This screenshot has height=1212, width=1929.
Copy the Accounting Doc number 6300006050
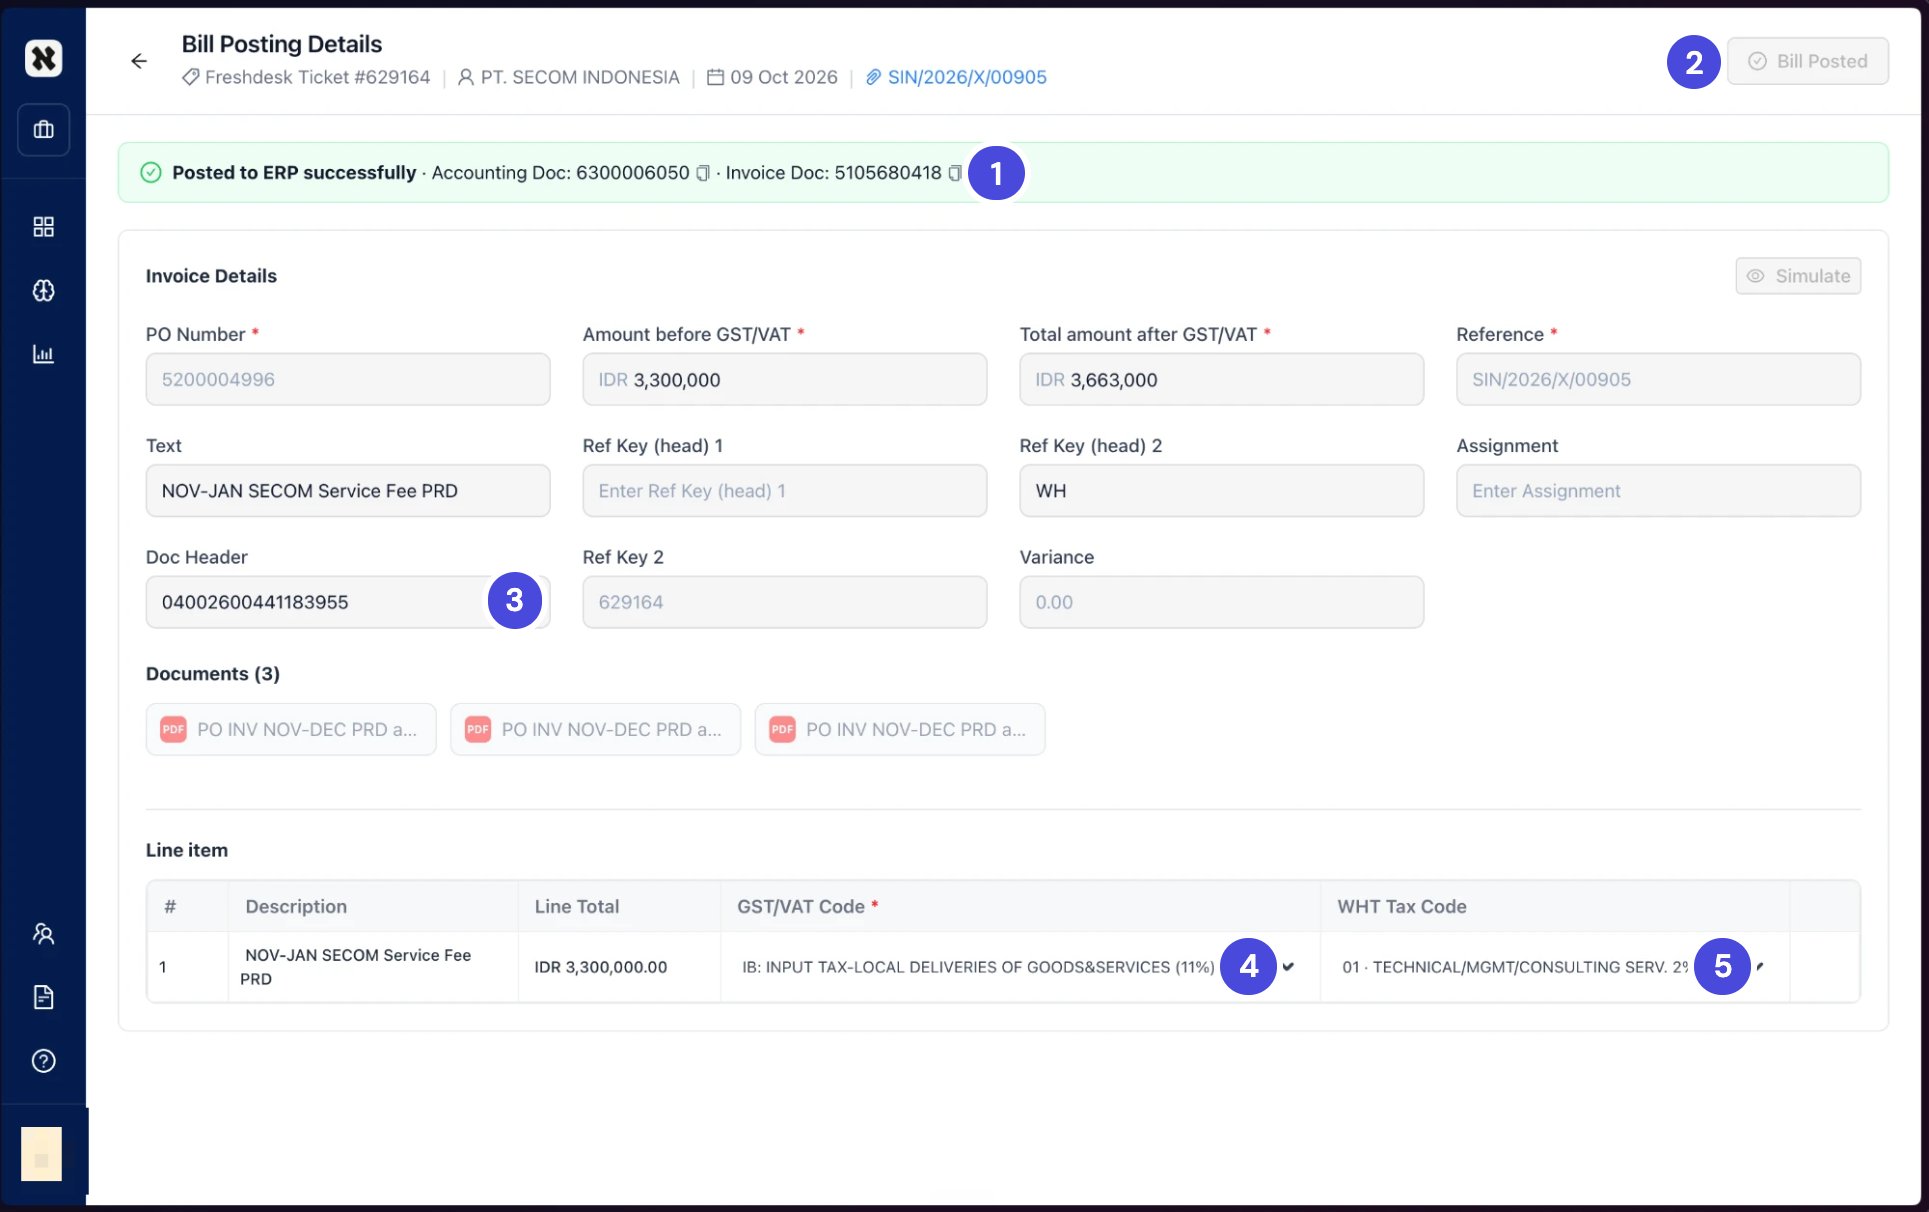click(x=703, y=173)
